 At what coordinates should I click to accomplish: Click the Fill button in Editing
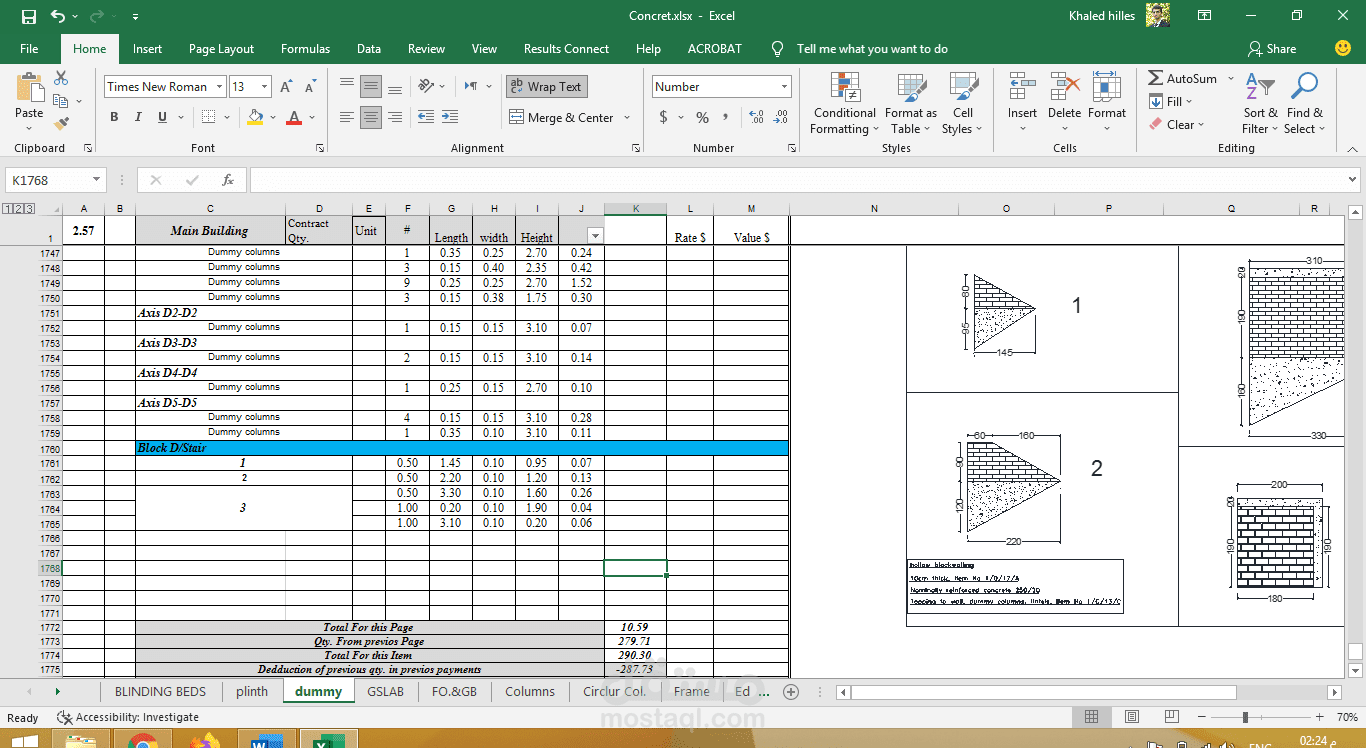[1170, 101]
